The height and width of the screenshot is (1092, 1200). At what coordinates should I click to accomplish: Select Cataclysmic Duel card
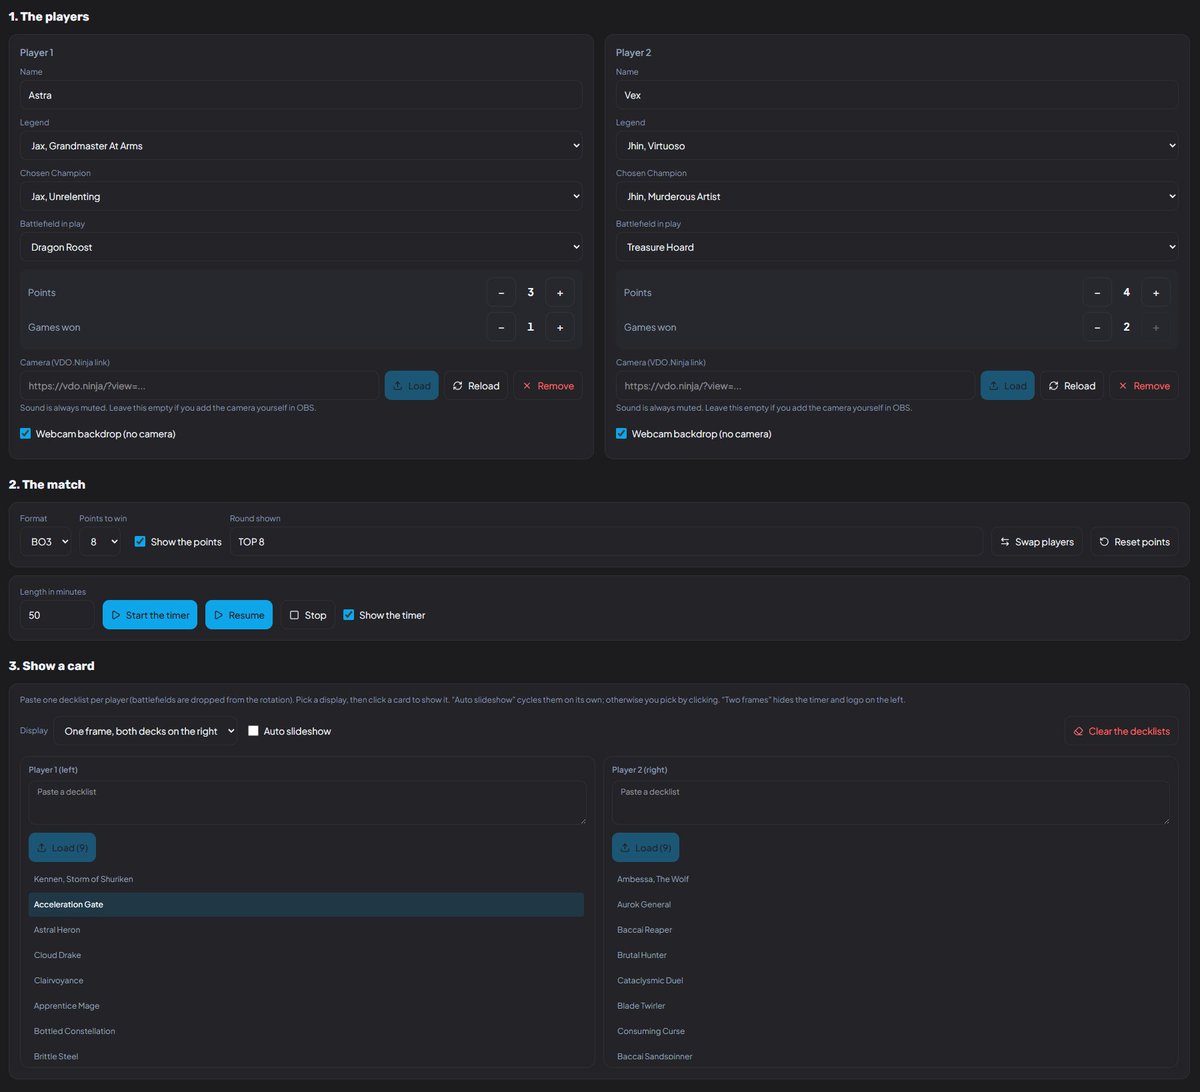pyautogui.click(x=890, y=980)
